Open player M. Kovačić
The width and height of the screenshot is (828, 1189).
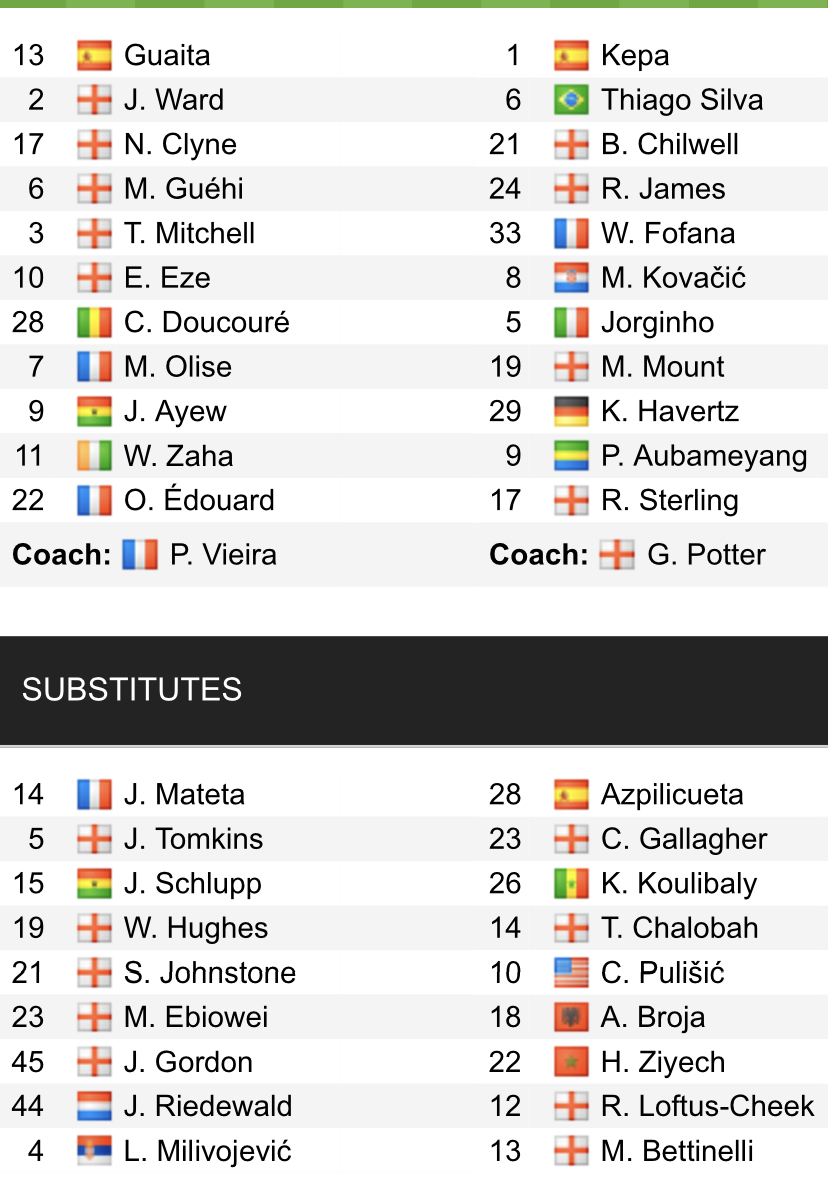pos(673,278)
